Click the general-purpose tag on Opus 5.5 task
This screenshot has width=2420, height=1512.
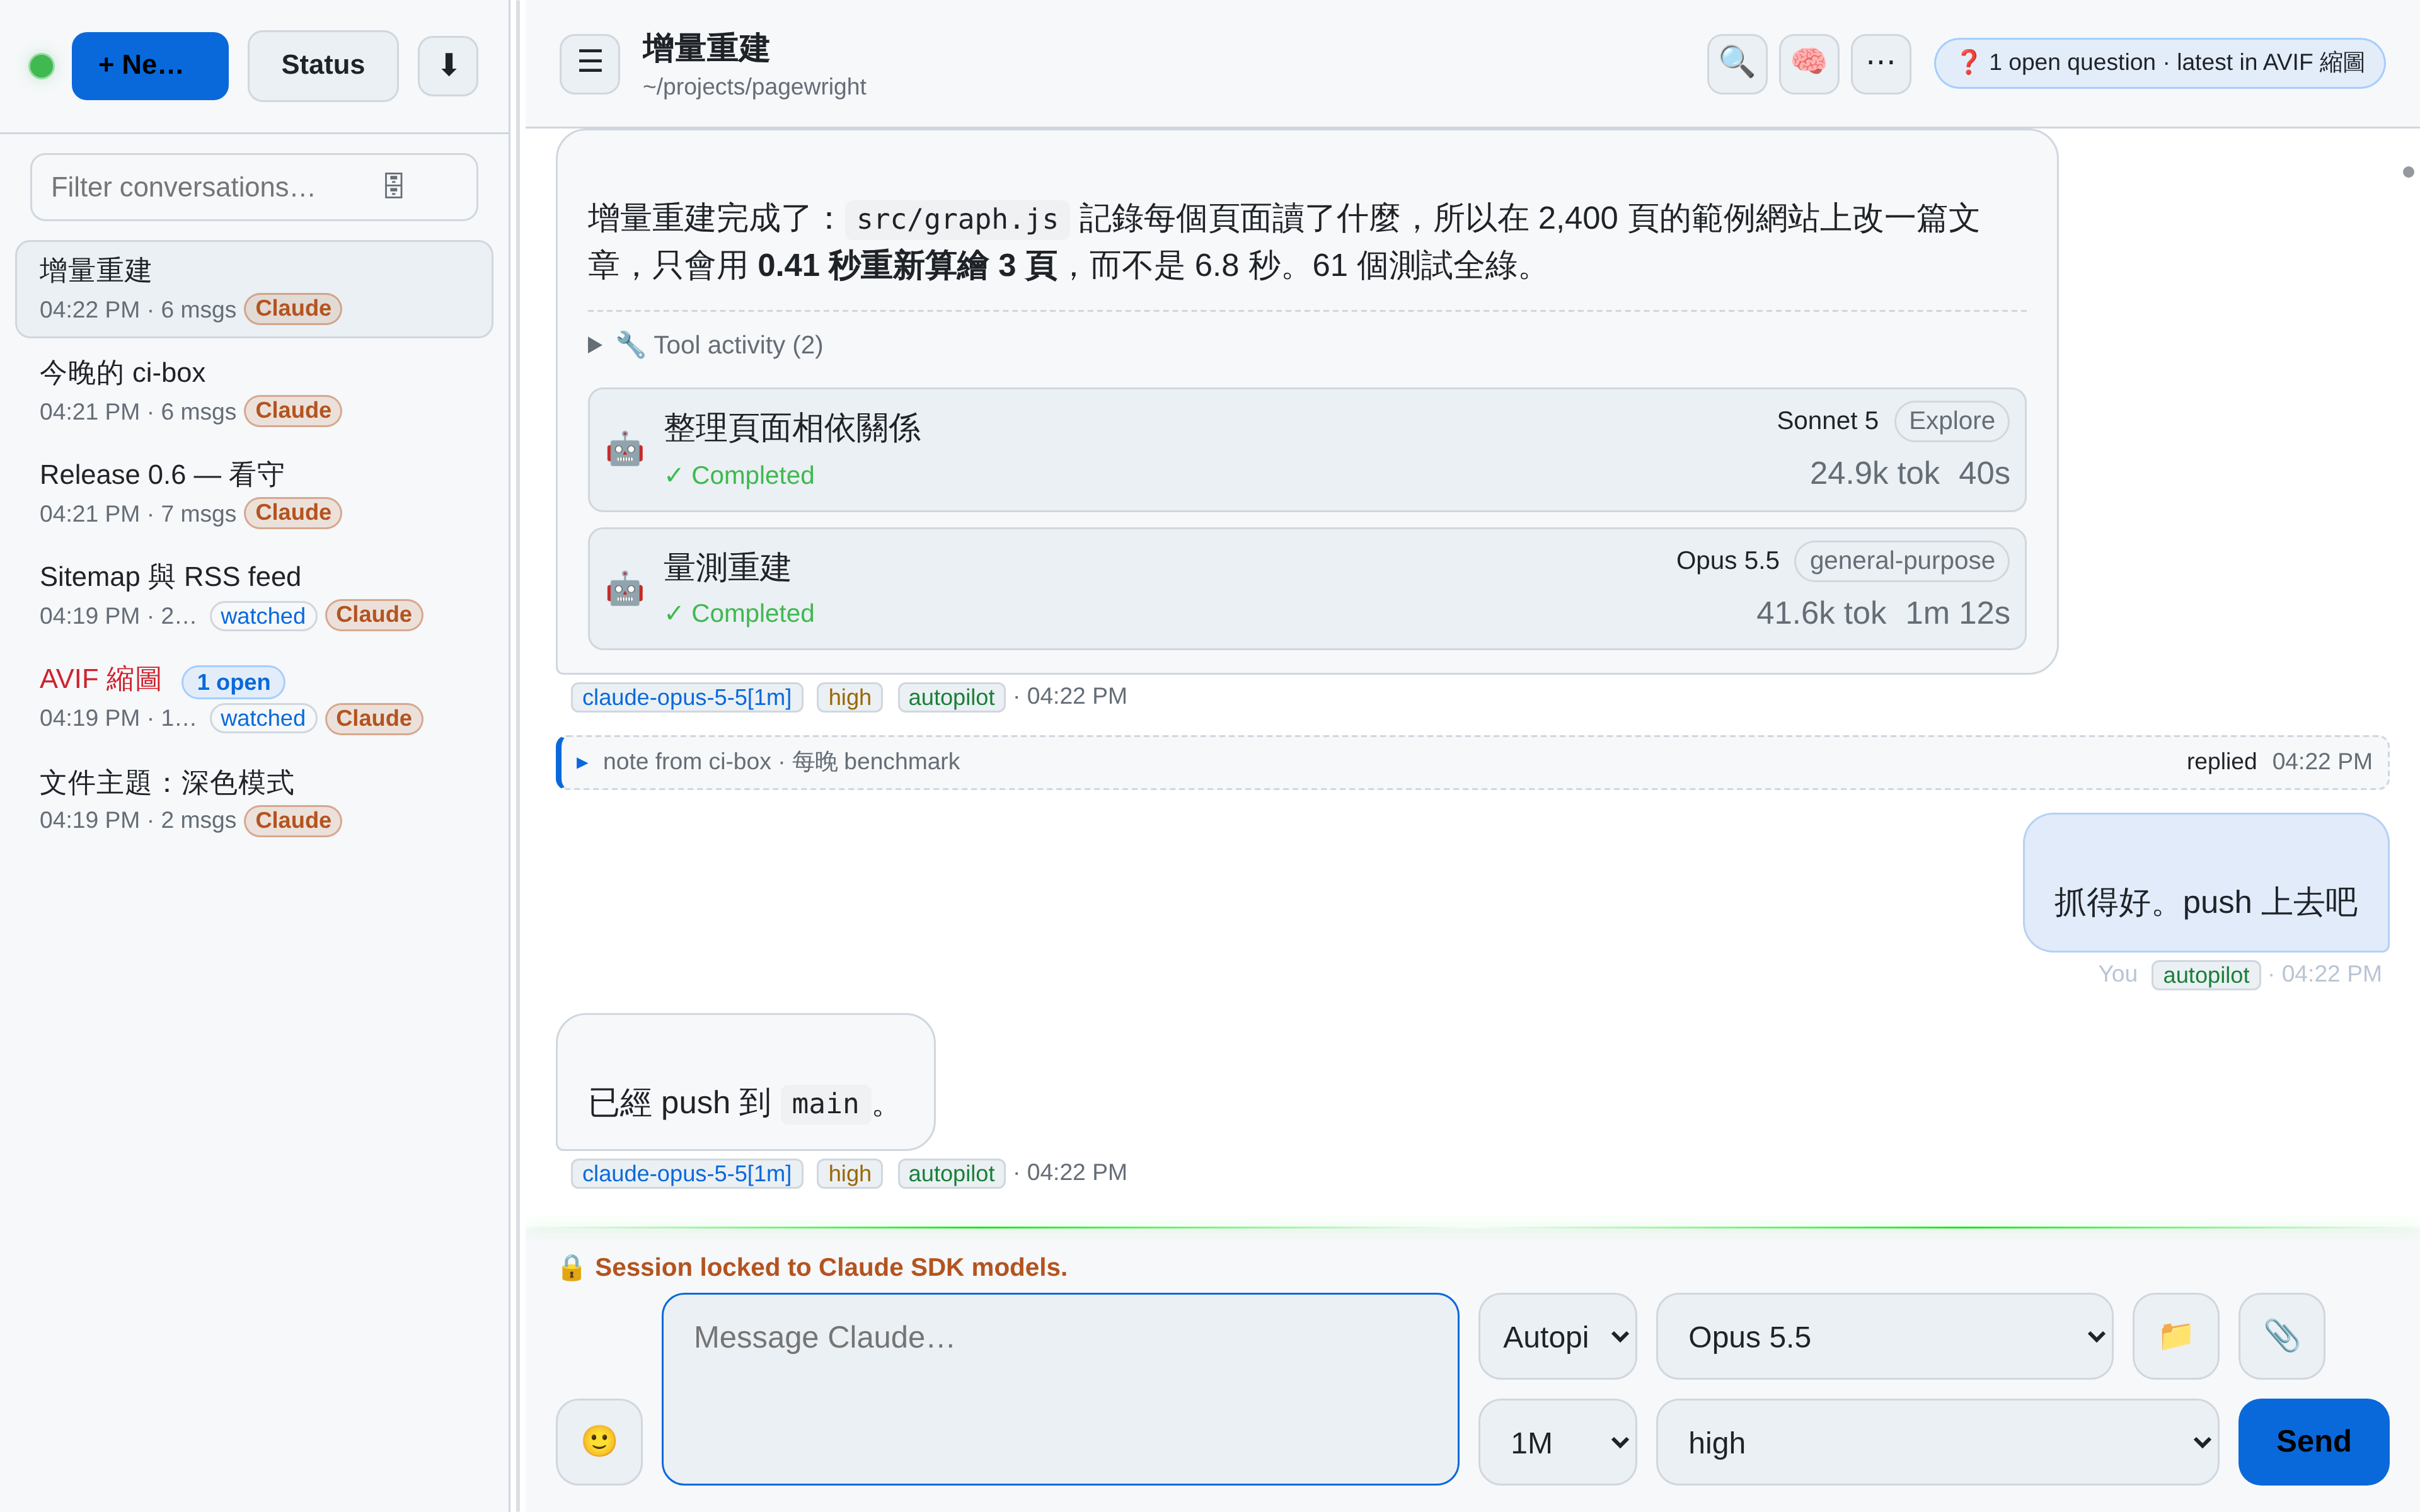(x=1901, y=561)
